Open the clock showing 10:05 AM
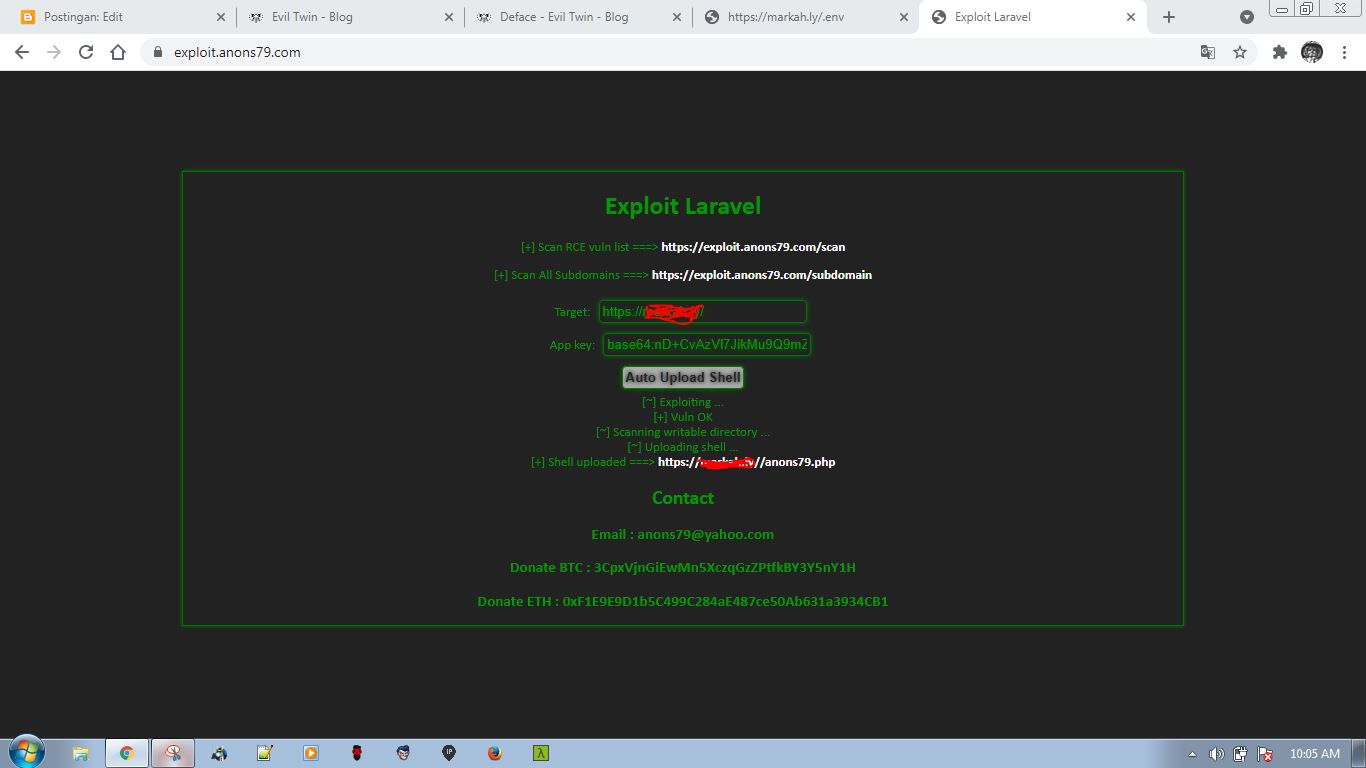The height and width of the screenshot is (768, 1366). (x=1314, y=754)
